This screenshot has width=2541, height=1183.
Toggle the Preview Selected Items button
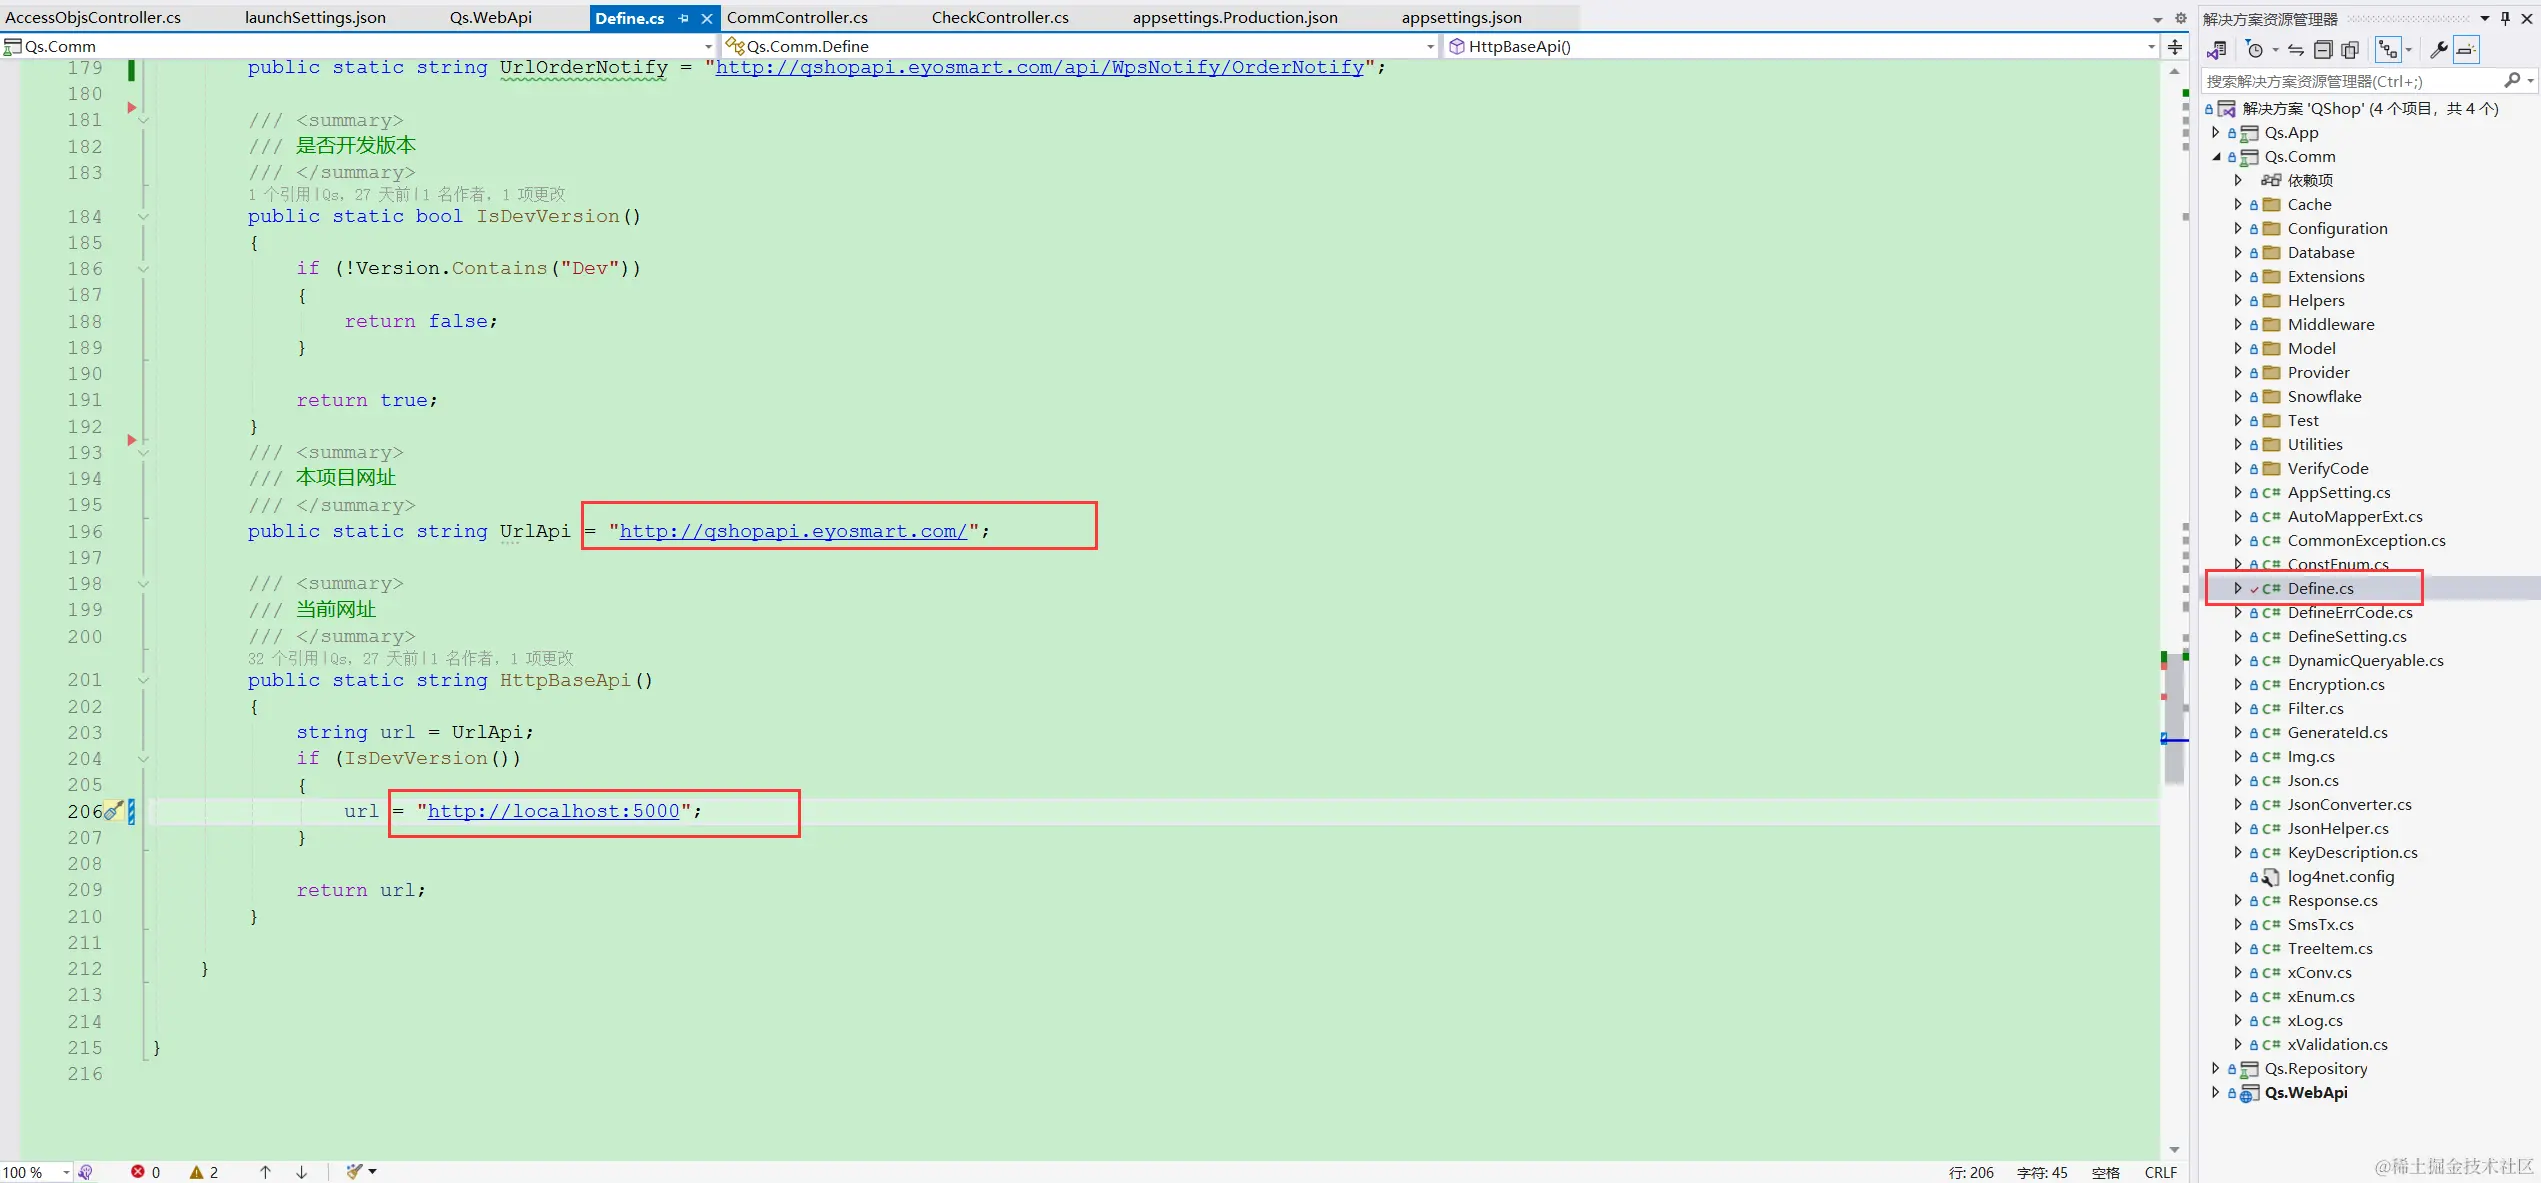(2467, 50)
